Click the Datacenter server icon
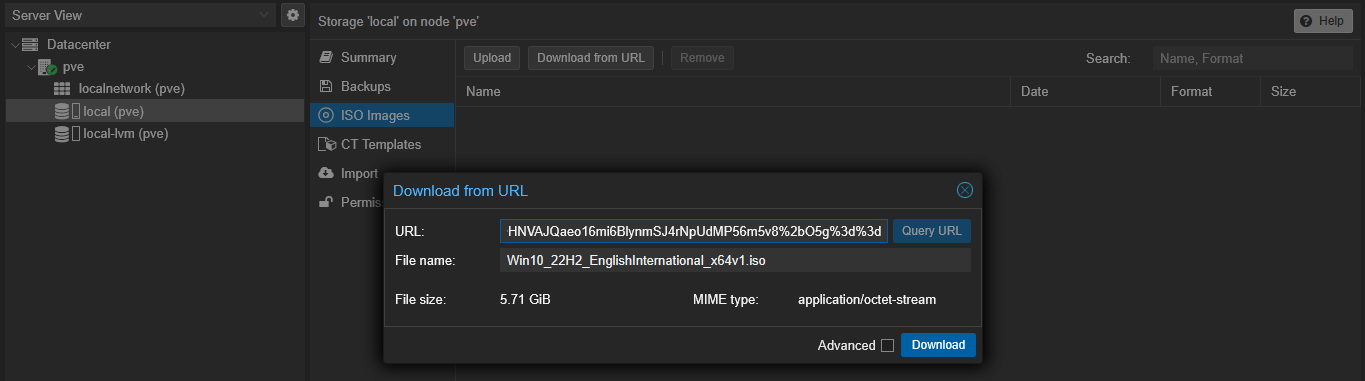This screenshot has height=381, width=1365. [30, 45]
